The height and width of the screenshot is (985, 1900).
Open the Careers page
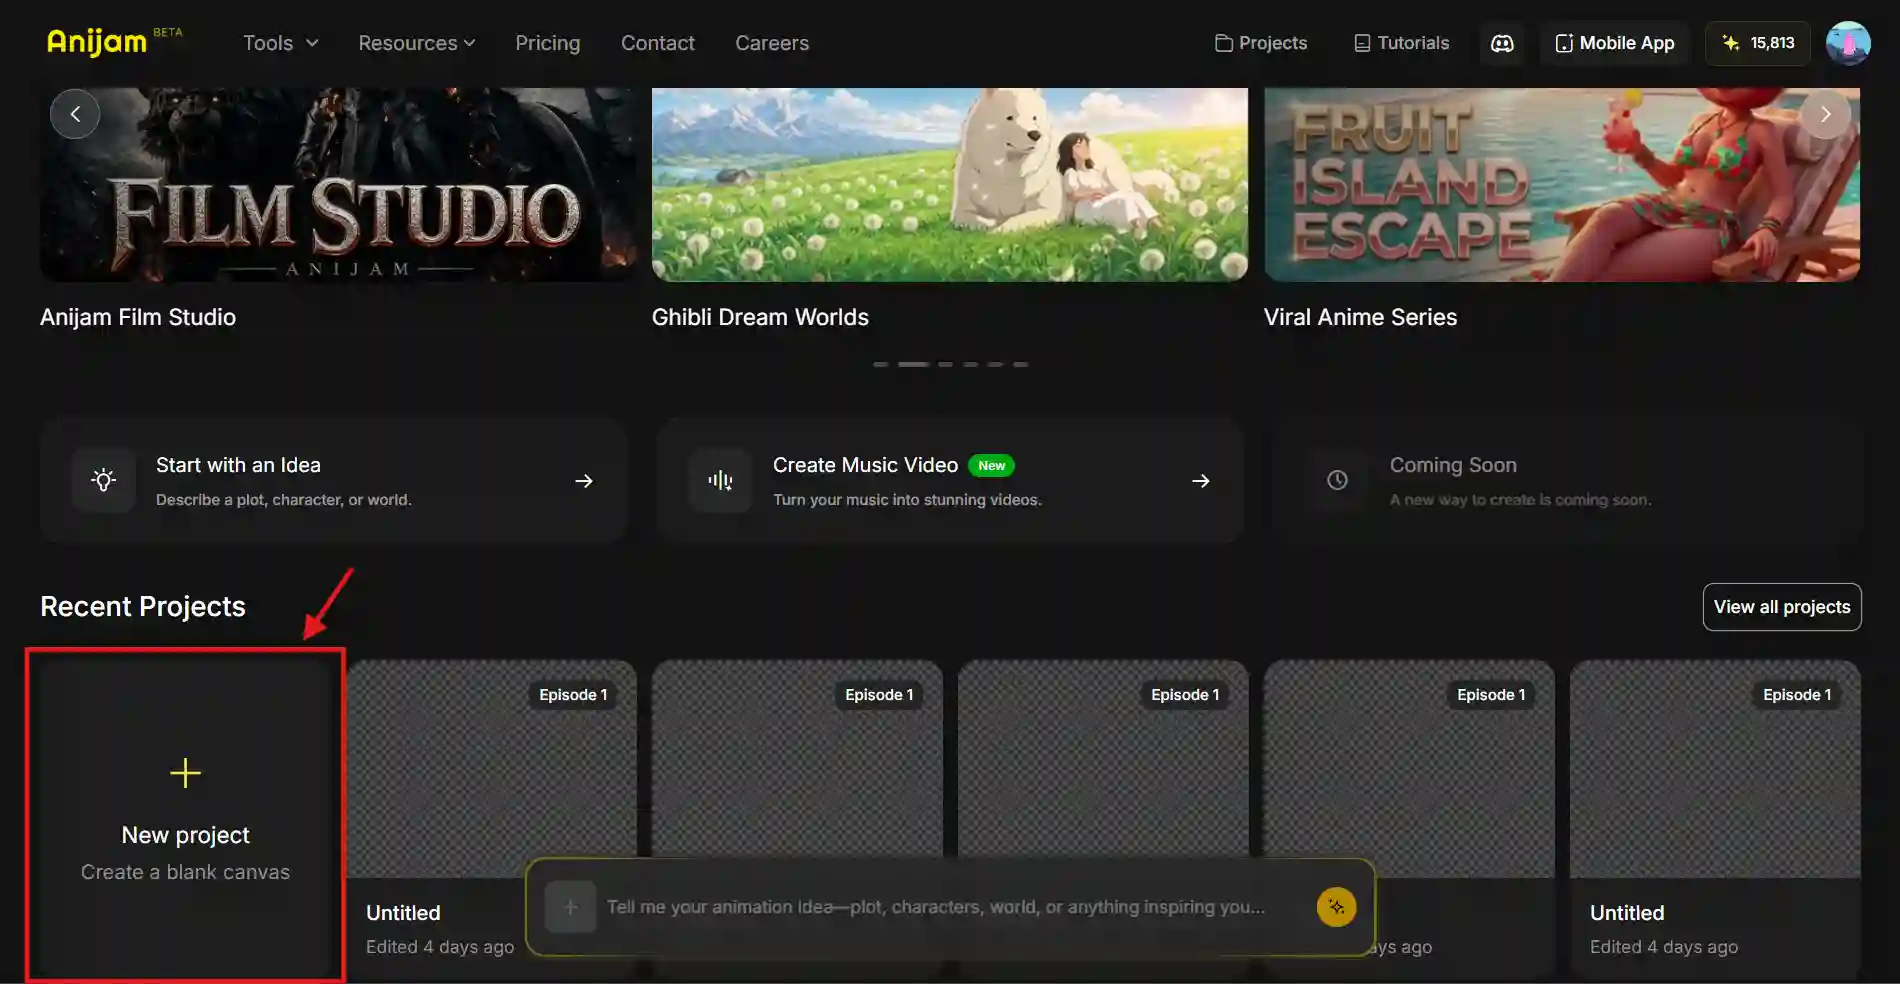(772, 43)
